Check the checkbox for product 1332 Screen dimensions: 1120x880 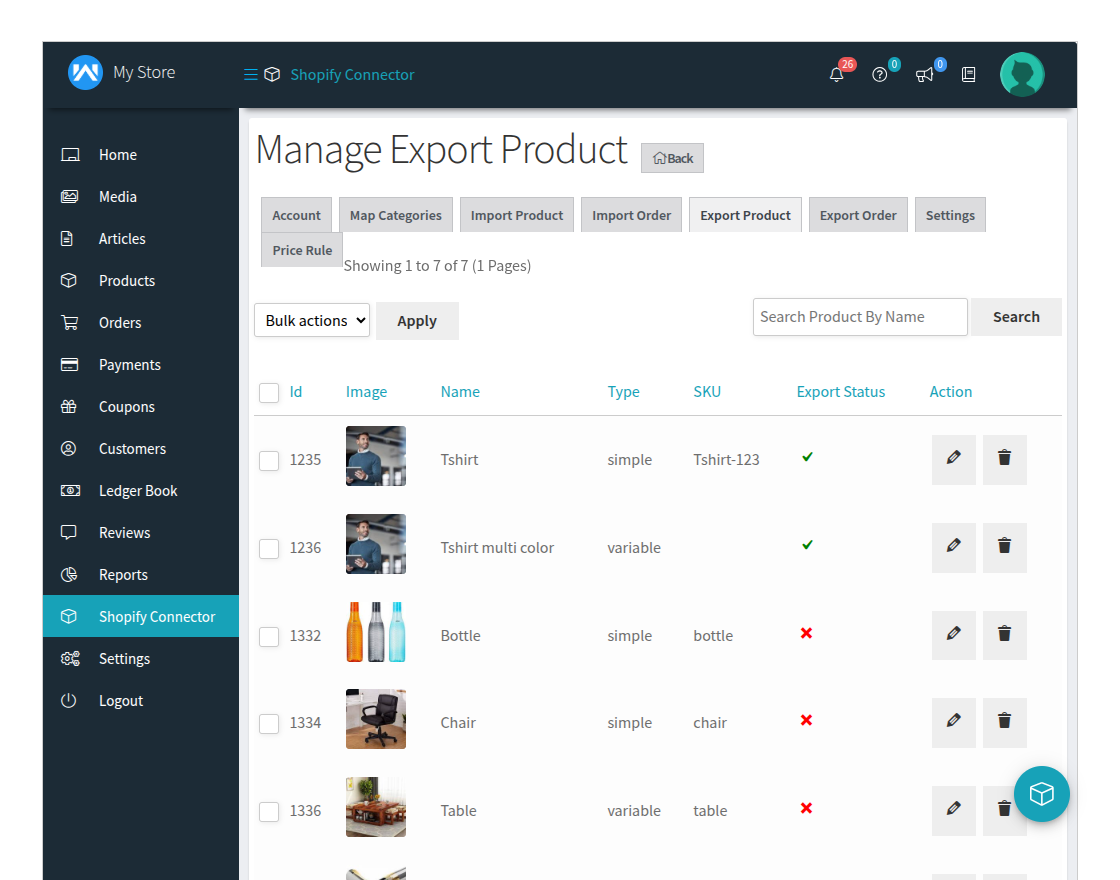pyautogui.click(x=269, y=636)
